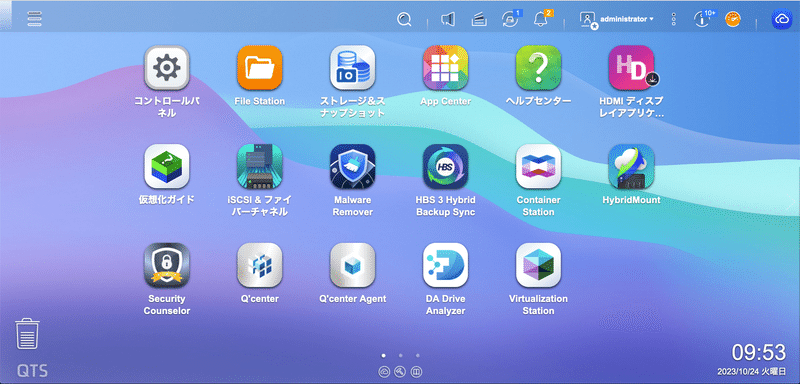Open Virtualization Station

pos(538,265)
